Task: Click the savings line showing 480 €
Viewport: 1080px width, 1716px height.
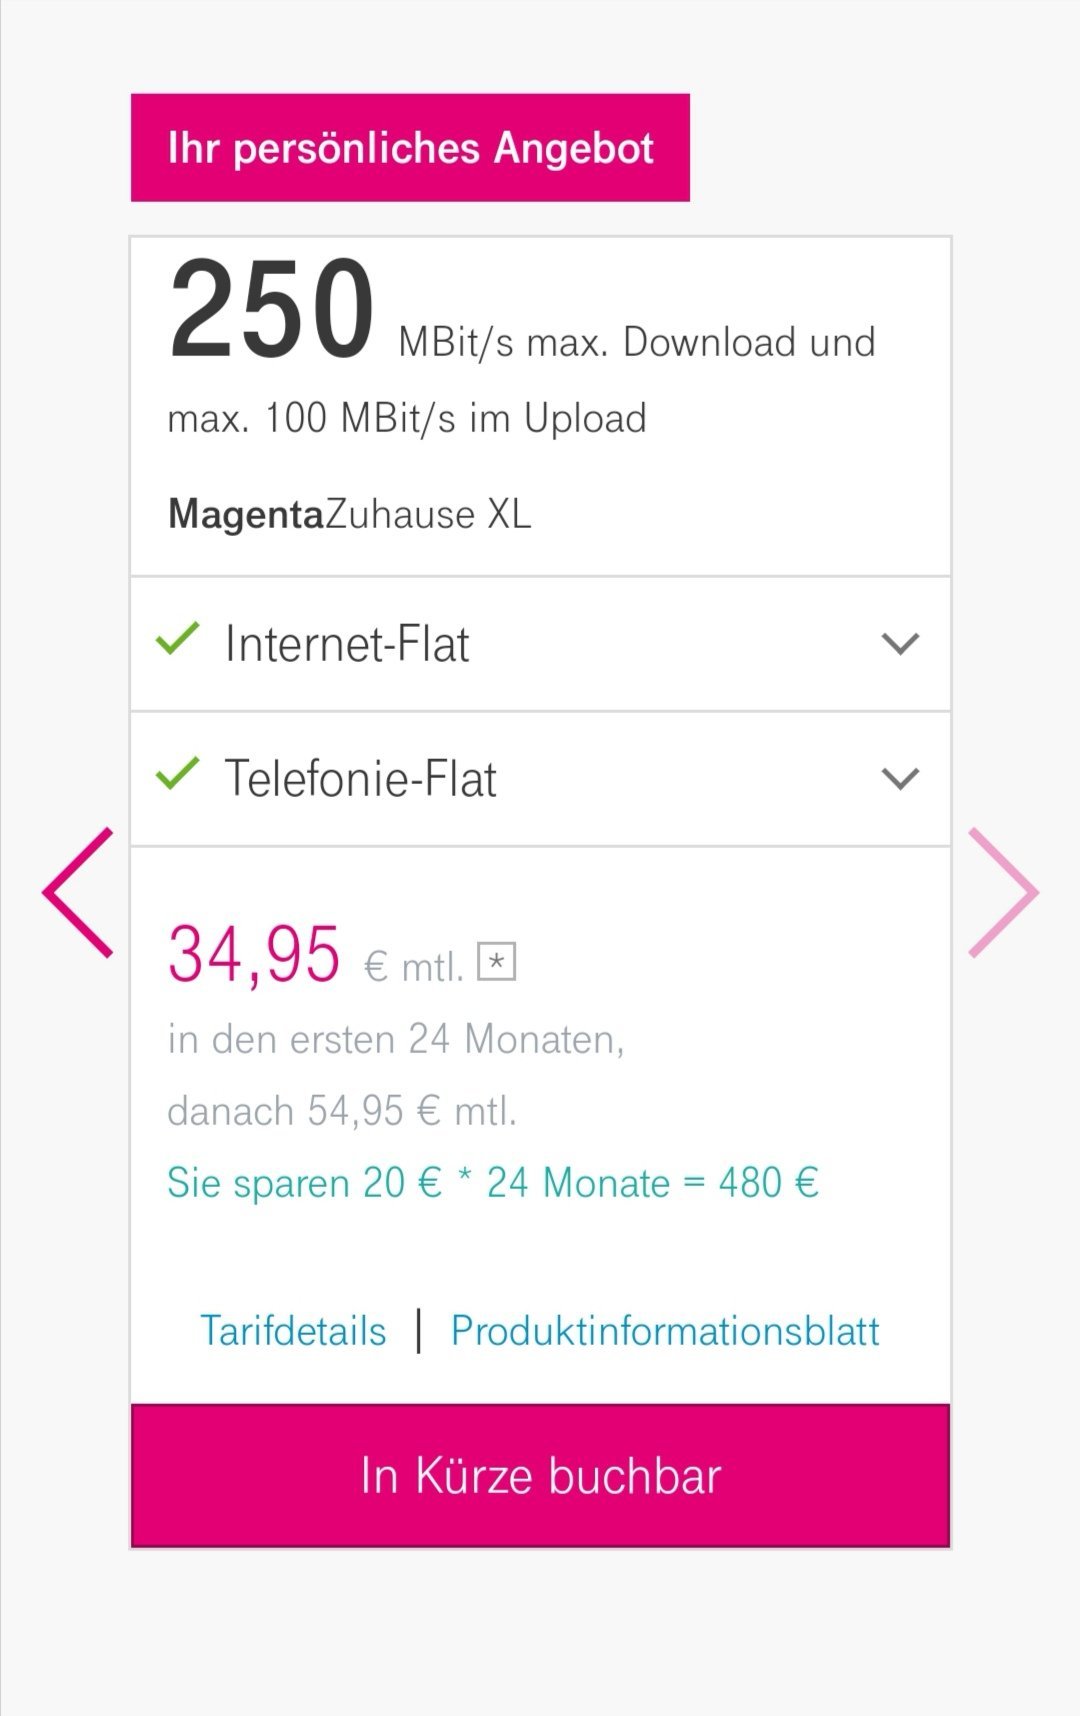Action: (493, 1183)
